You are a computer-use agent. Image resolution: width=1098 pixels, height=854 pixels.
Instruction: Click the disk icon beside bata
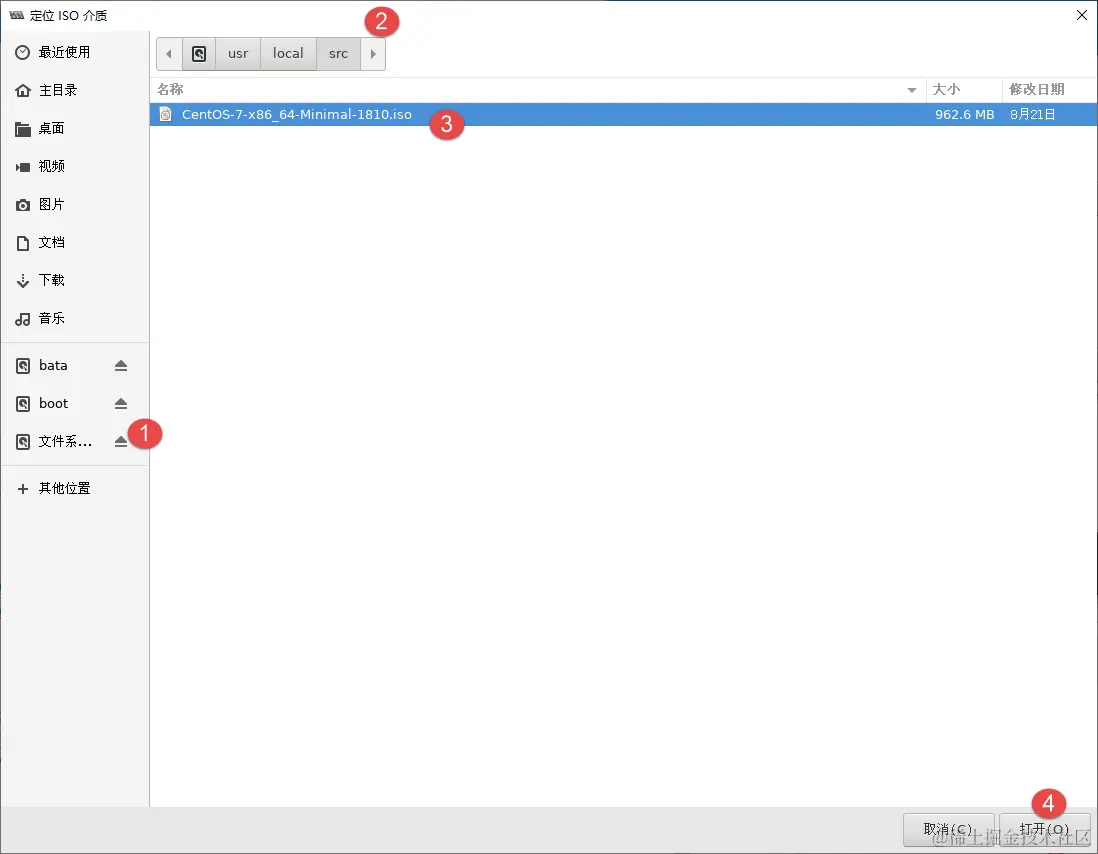pyautogui.click(x=22, y=365)
